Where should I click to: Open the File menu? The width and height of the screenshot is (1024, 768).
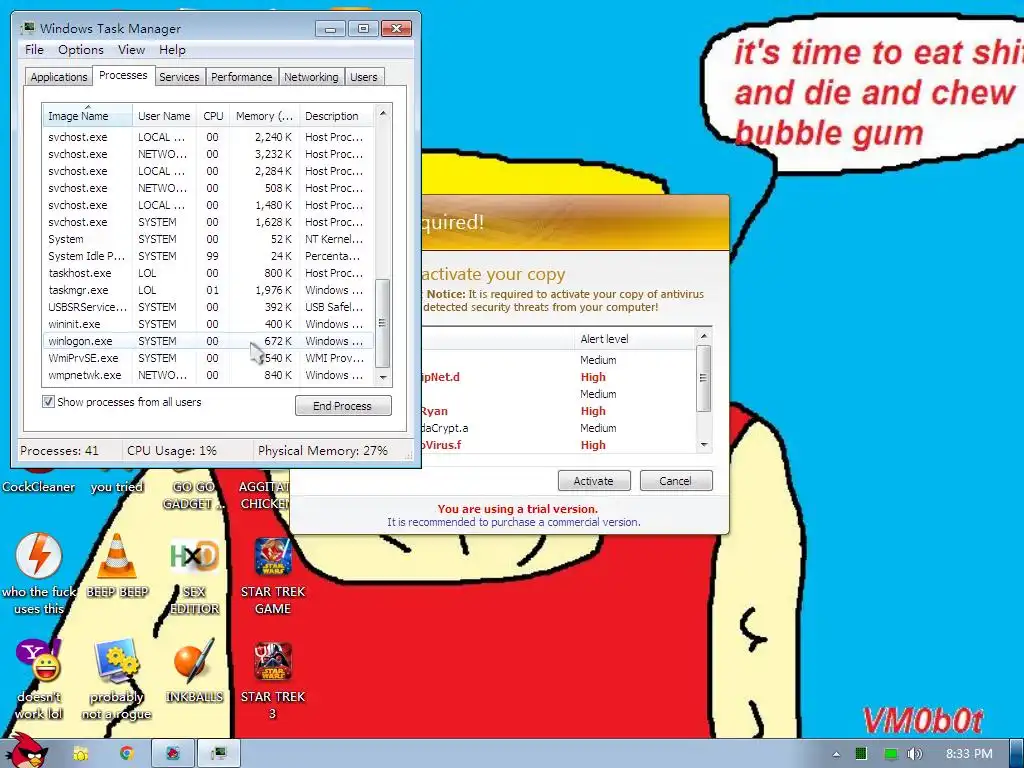[x=34, y=50]
